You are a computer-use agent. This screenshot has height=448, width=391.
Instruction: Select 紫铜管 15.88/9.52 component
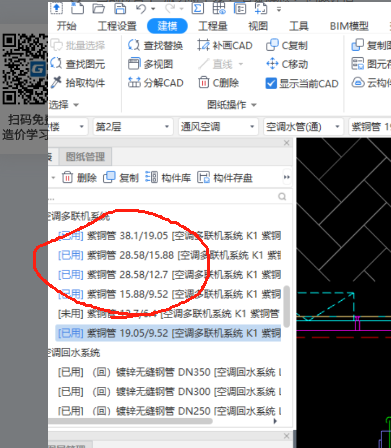pos(169,294)
